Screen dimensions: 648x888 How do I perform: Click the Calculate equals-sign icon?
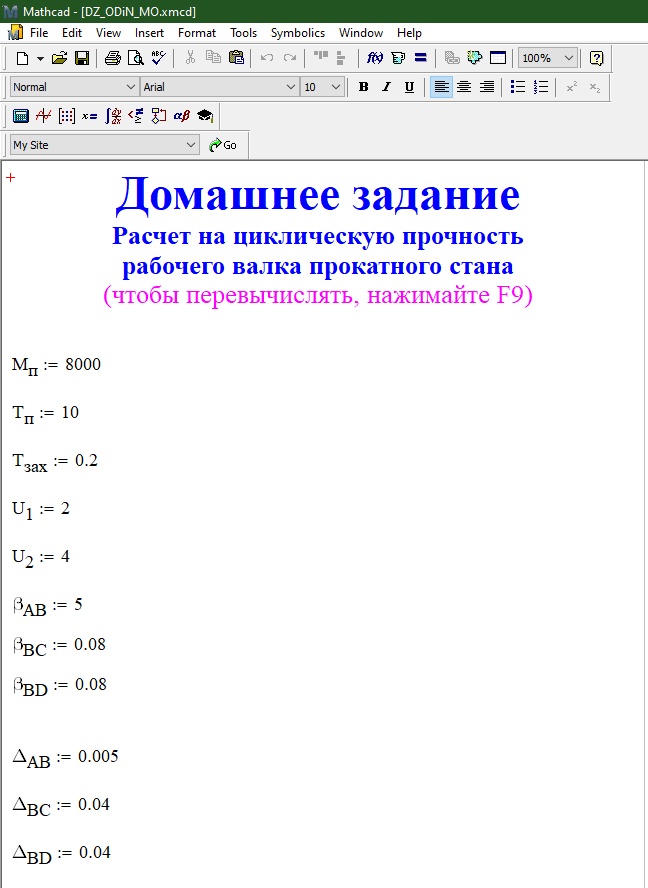[x=420, y=58]
